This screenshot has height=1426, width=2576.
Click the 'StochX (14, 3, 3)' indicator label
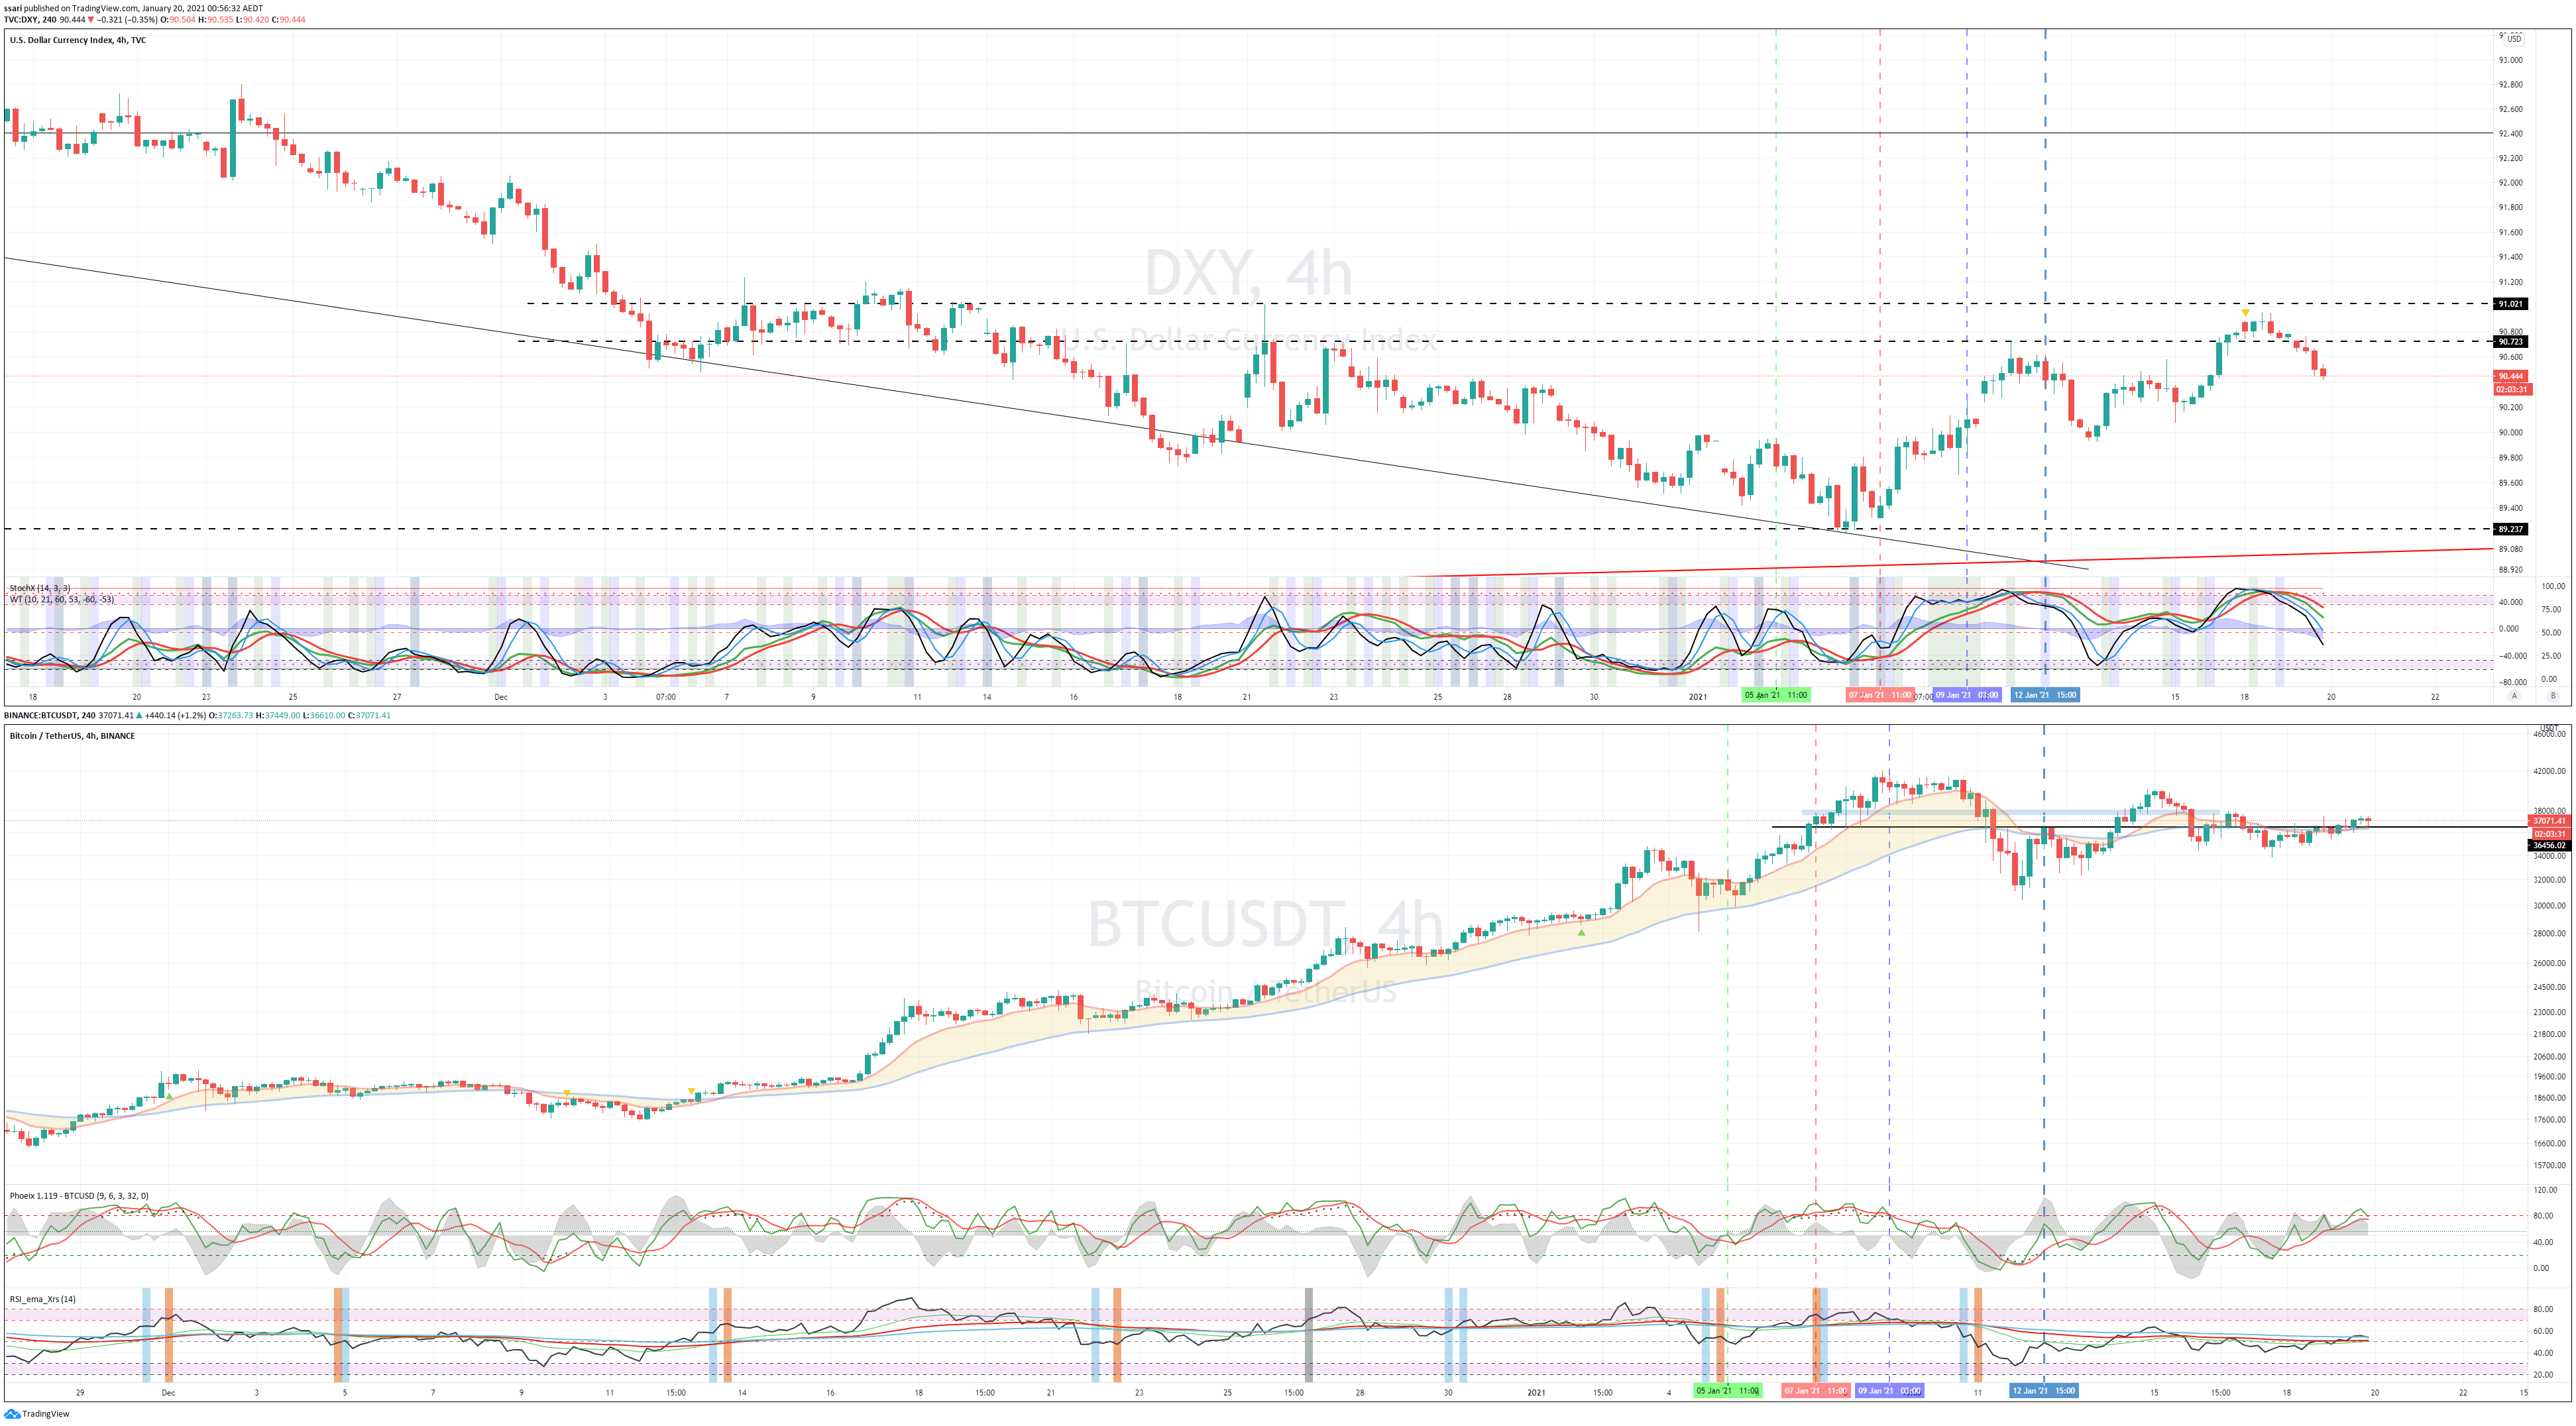tap(40, 588)
